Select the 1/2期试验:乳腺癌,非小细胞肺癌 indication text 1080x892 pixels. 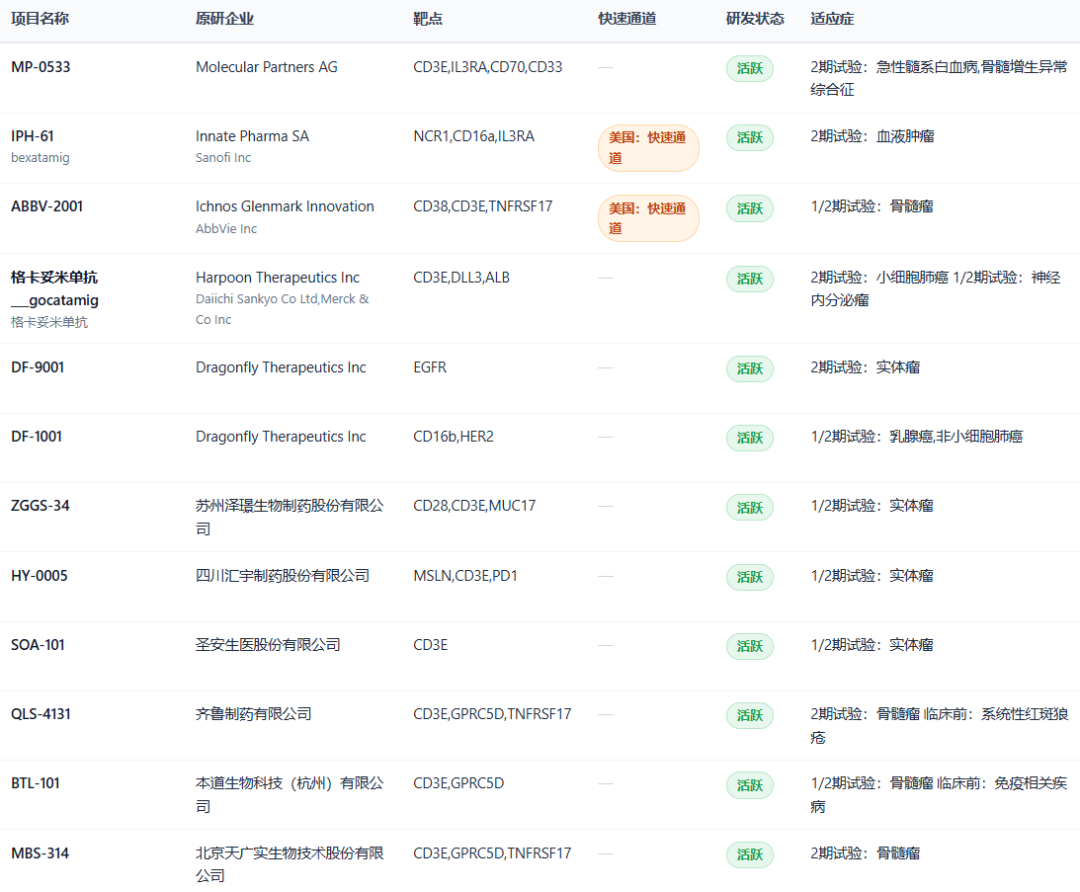pyautogui.click(x=917, y=436)
